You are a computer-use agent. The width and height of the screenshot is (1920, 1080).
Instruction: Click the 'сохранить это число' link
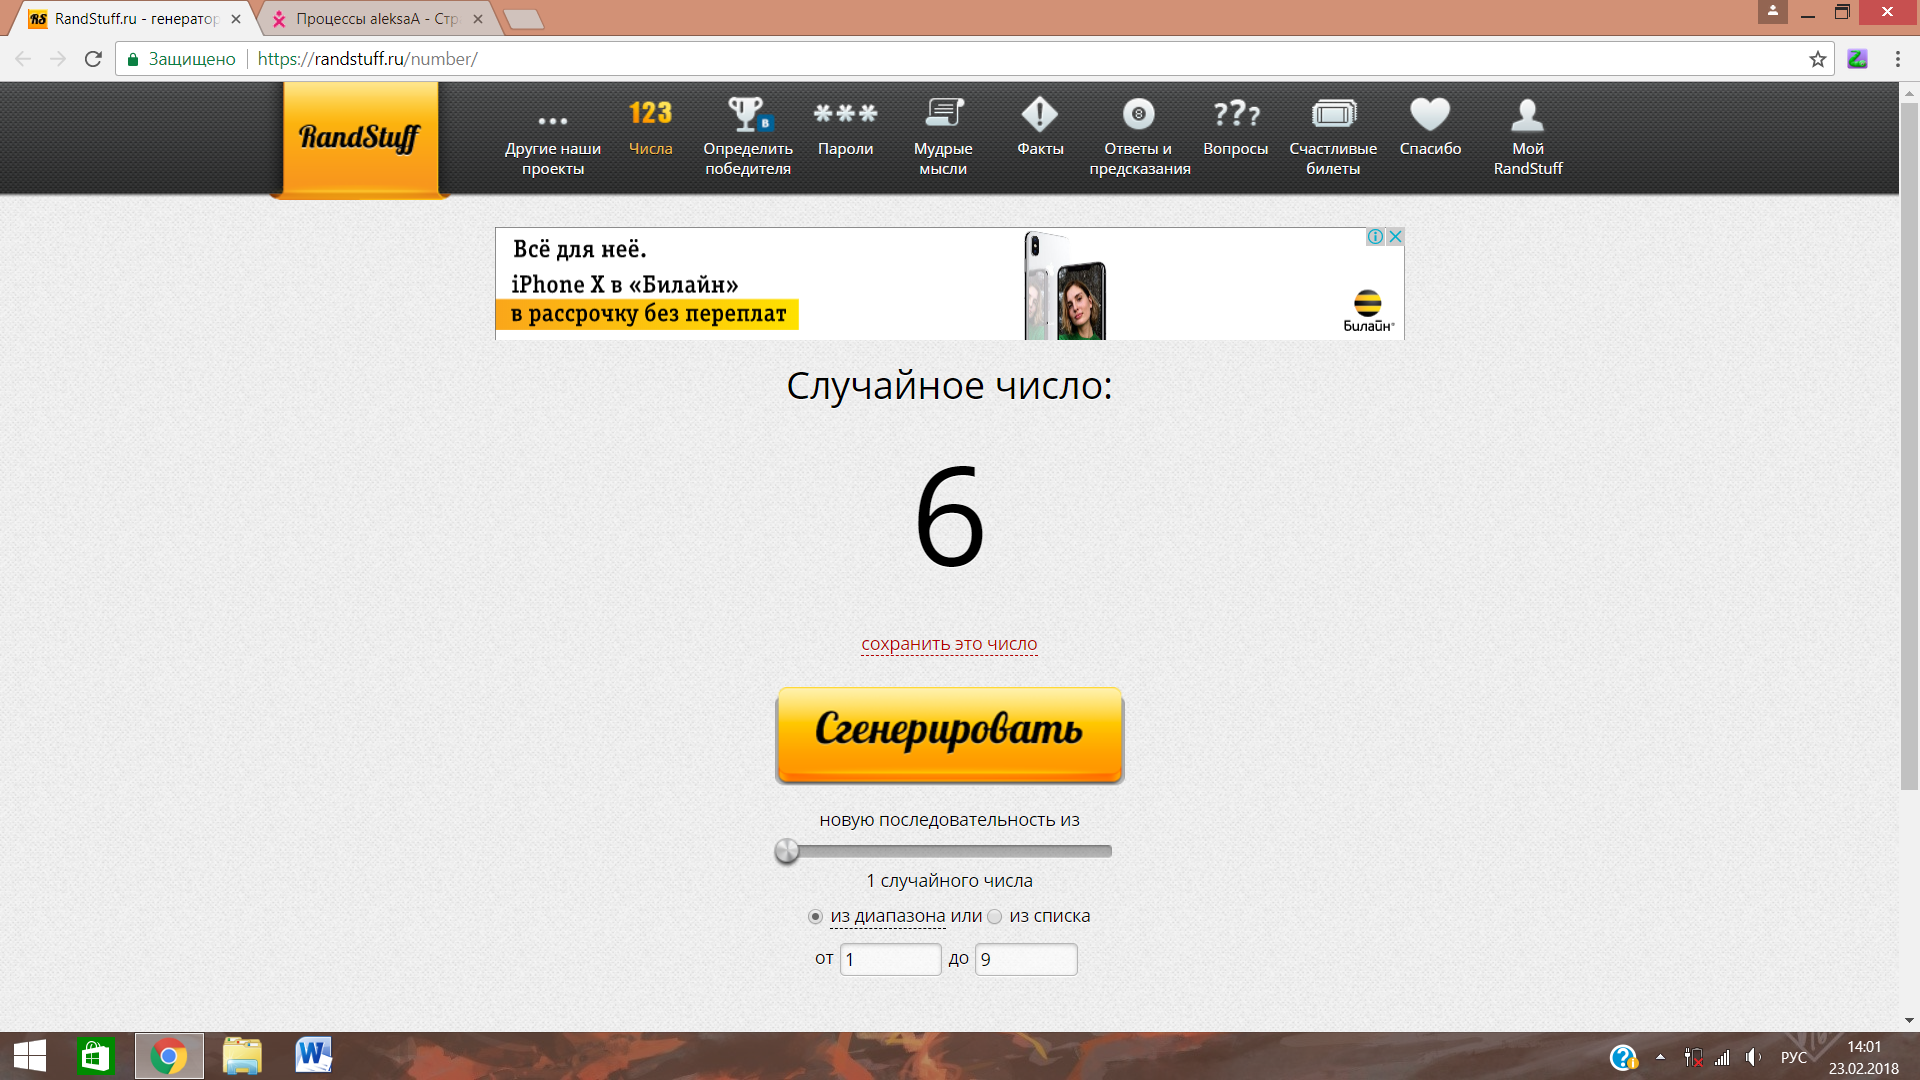click(x=949, y=644)
